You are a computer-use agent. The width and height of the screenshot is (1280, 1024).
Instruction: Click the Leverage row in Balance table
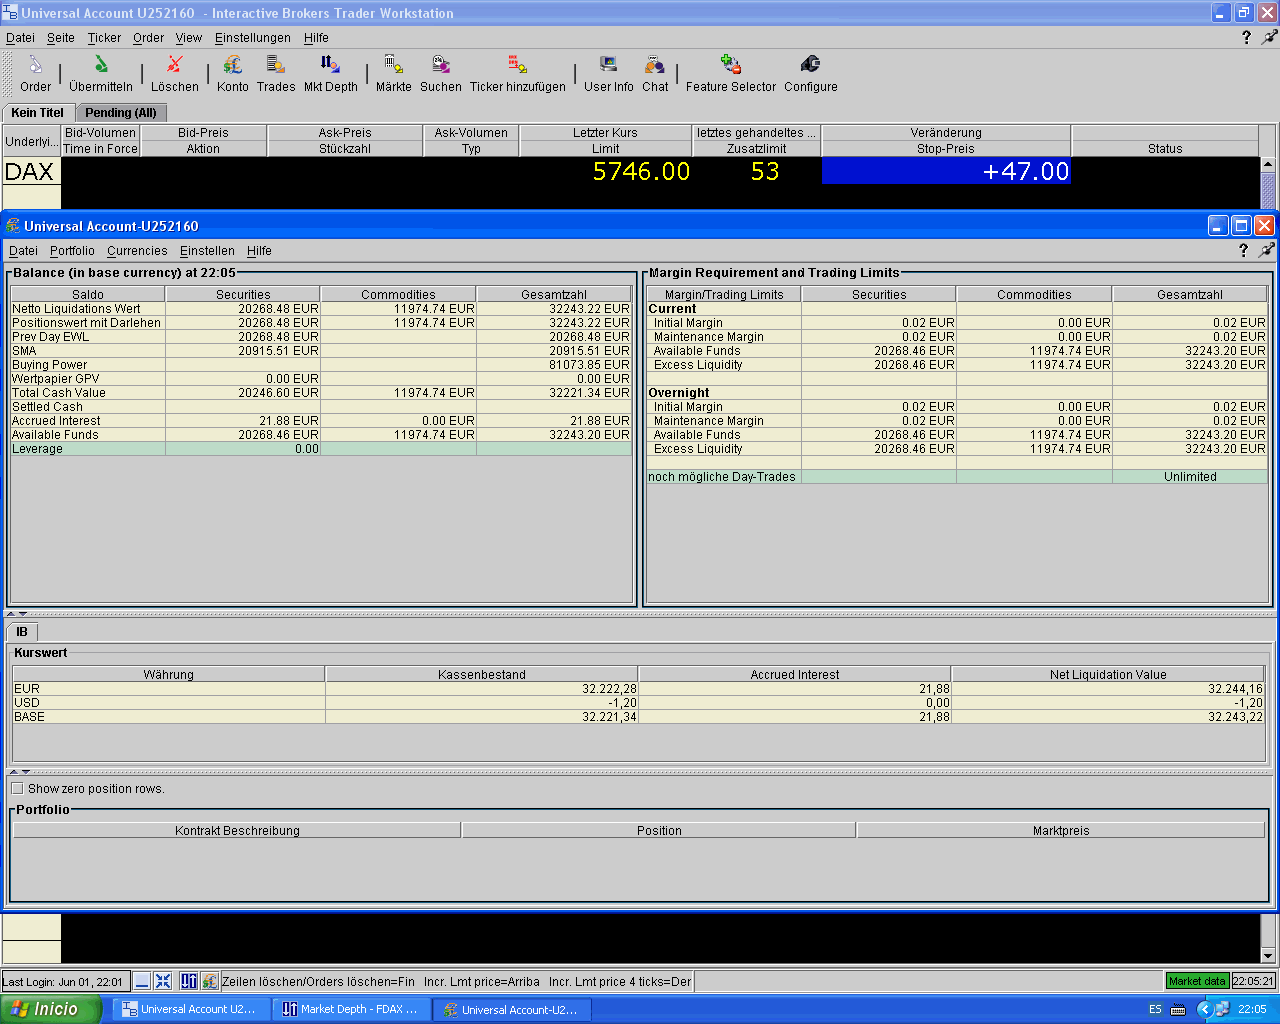(321, 449)
